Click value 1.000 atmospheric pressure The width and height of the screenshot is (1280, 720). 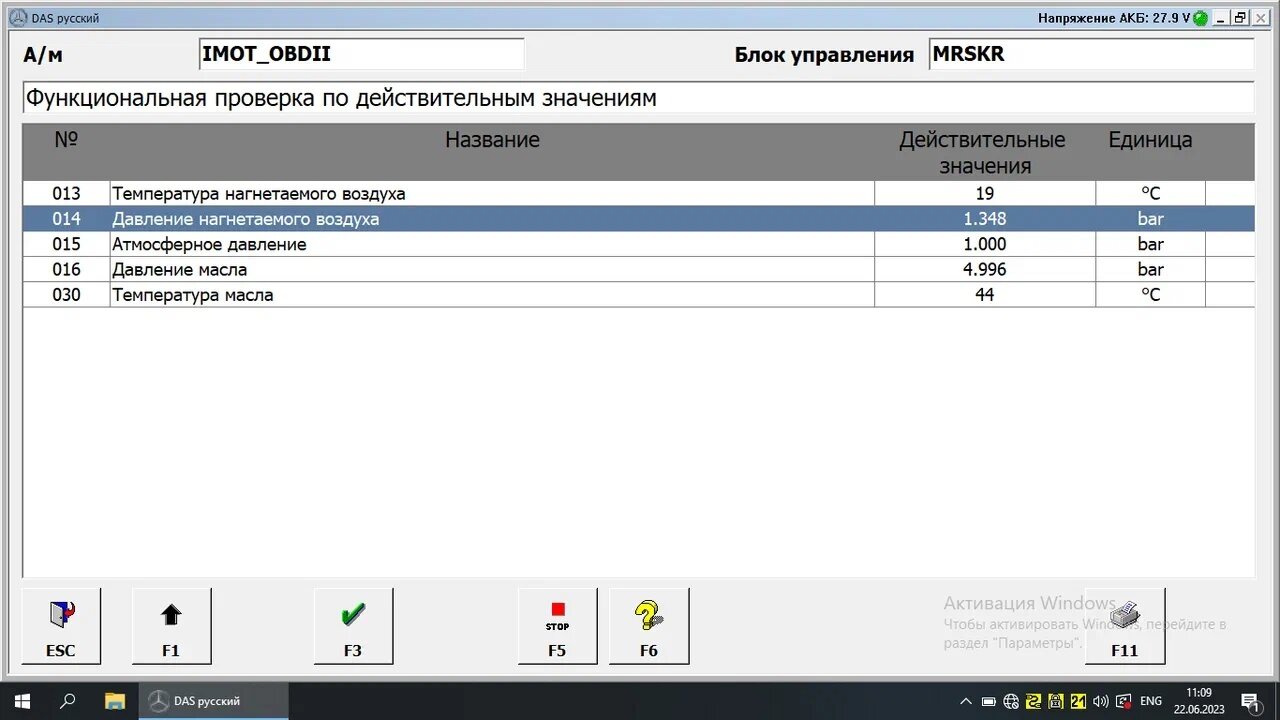tap(985, 244)
